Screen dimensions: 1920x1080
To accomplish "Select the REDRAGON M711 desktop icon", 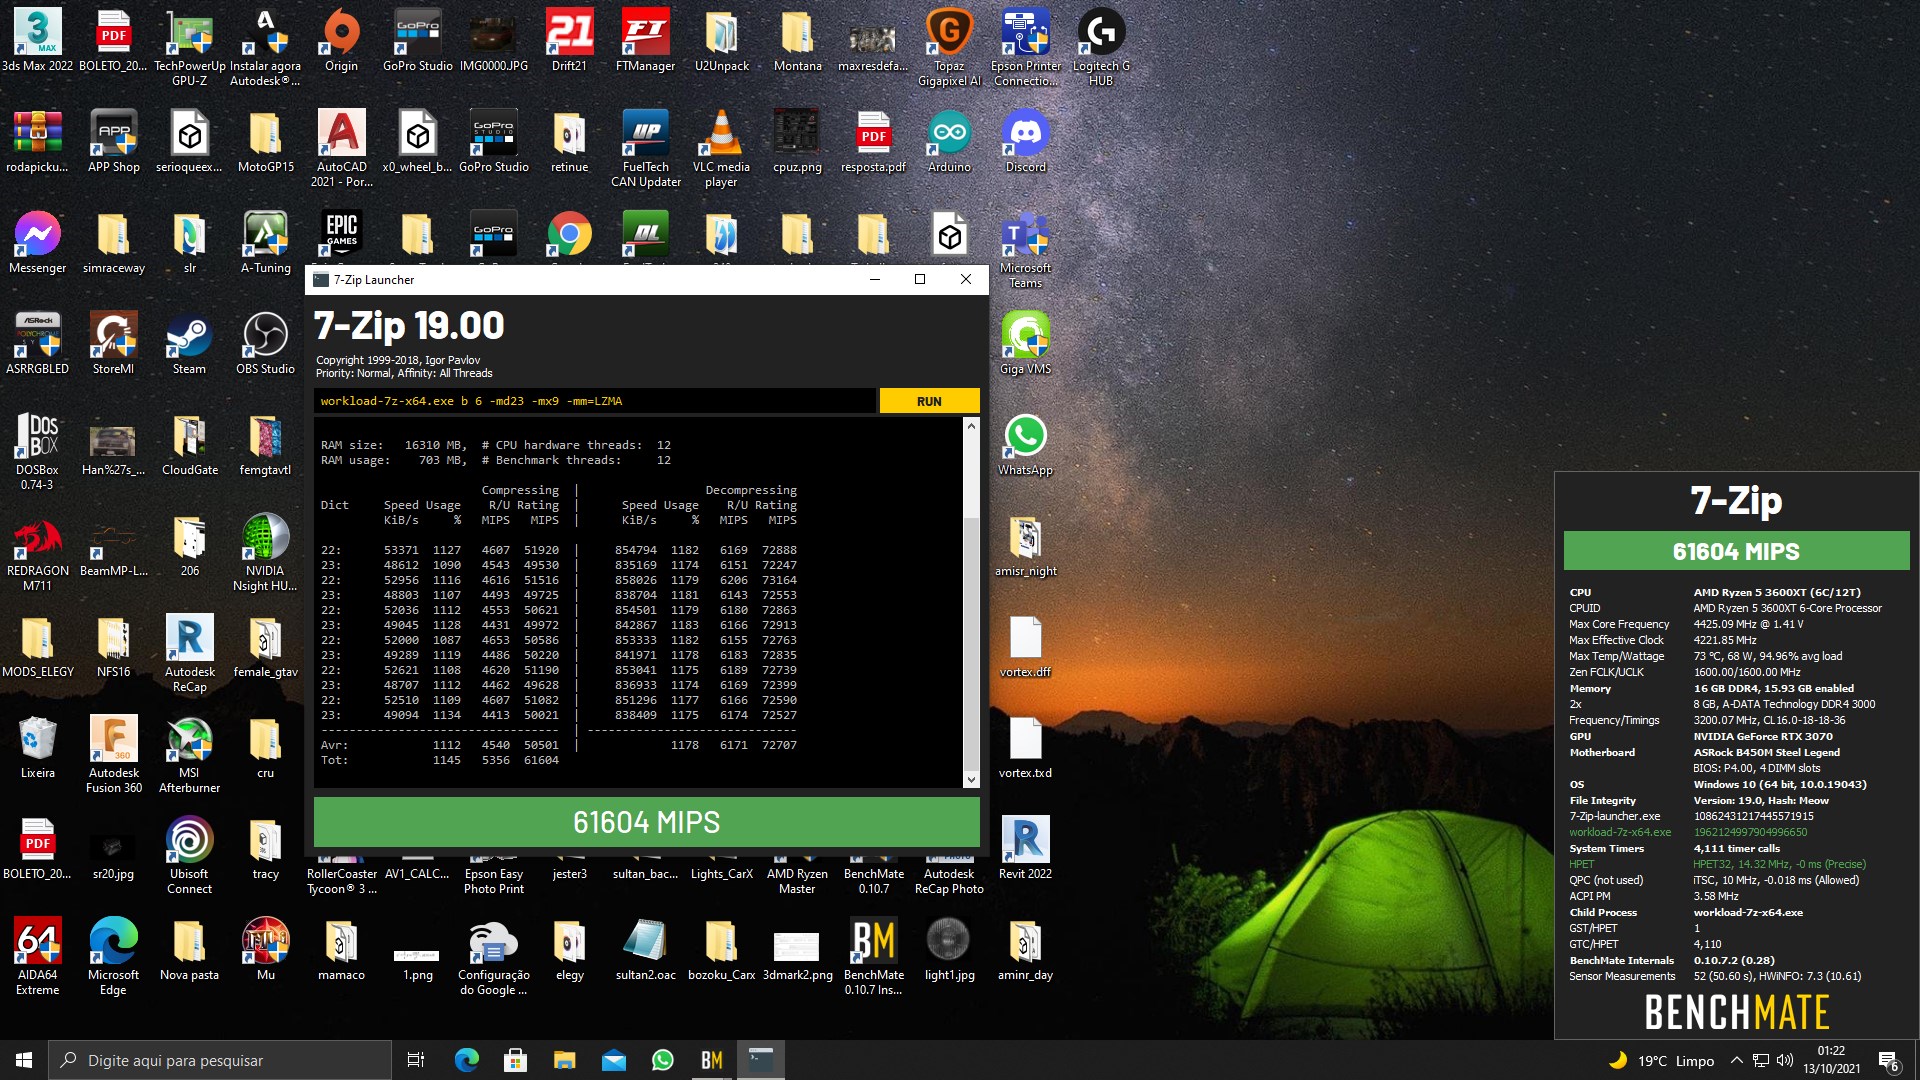I will (x=38, y=553).
